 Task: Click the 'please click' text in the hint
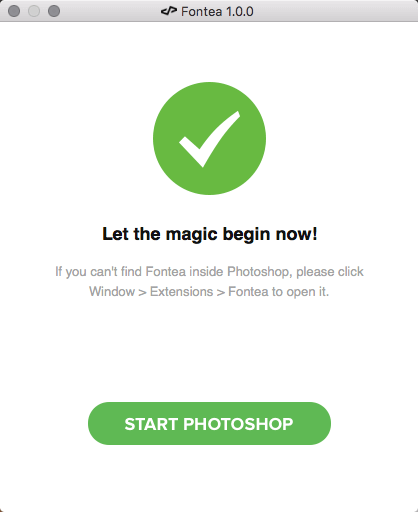pos(330,272)
